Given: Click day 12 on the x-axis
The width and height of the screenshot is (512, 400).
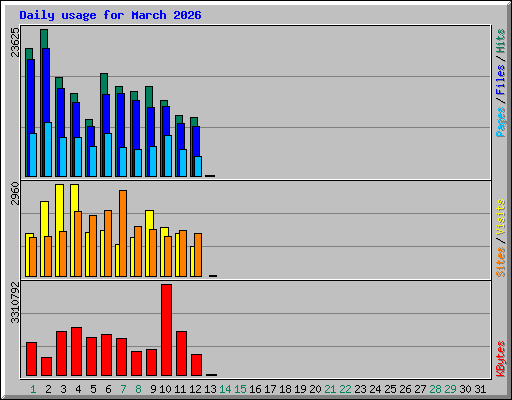Looking at the screenshot, I should point(195,389).
